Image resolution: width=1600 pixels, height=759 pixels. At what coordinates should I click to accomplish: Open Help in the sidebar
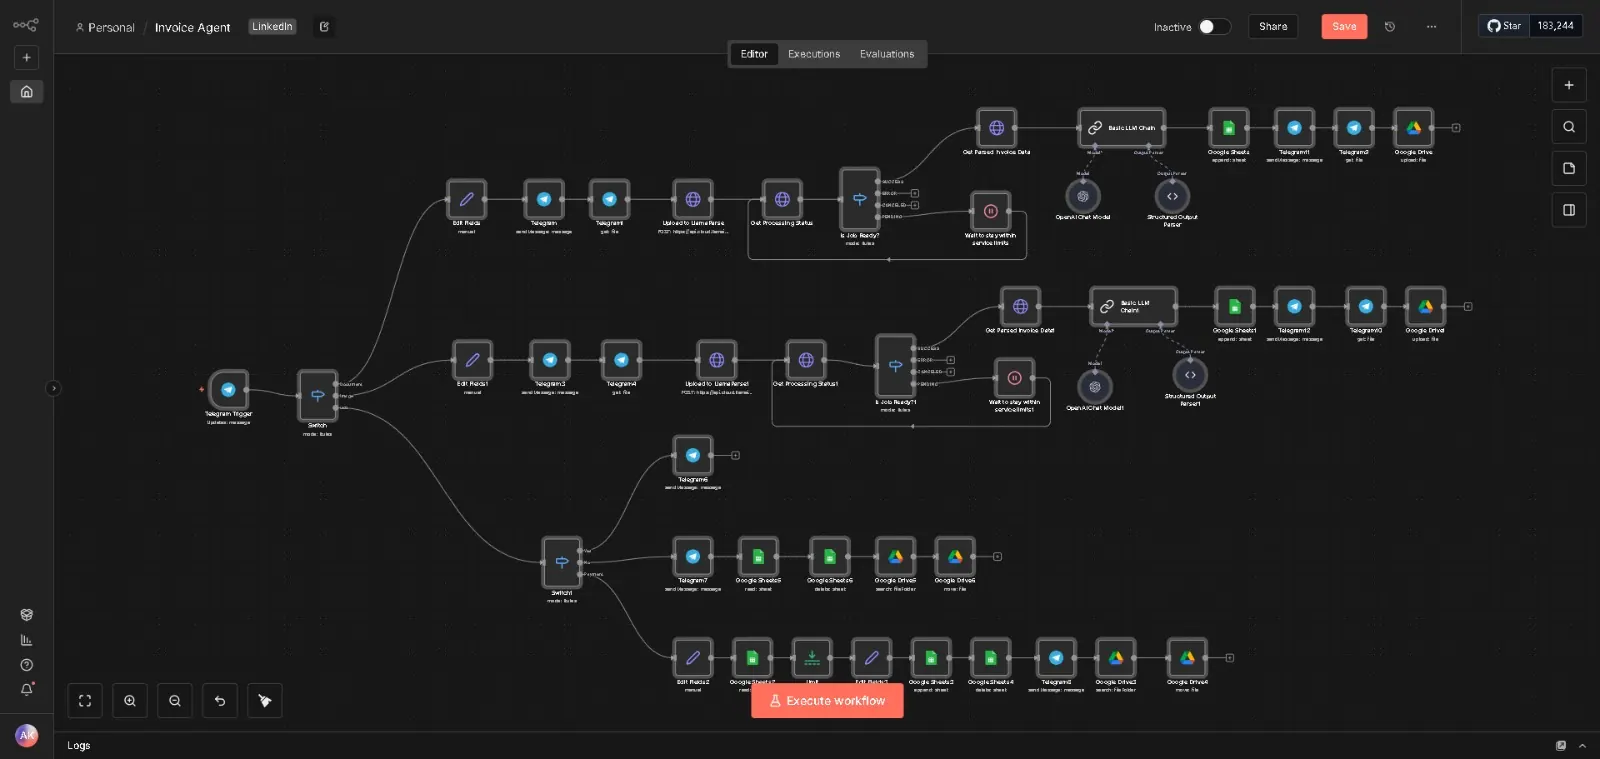pyautogui.click(x=27, y=665)
